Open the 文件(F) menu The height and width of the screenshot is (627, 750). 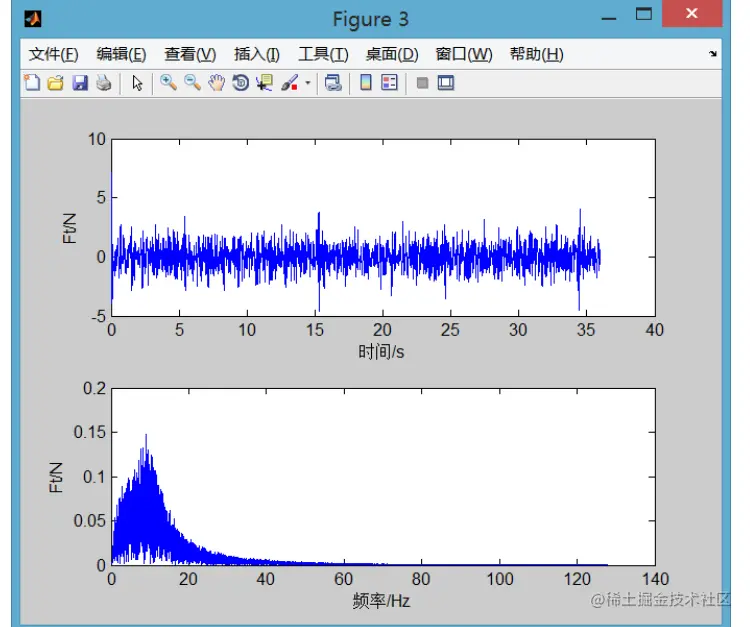point(54,54)
